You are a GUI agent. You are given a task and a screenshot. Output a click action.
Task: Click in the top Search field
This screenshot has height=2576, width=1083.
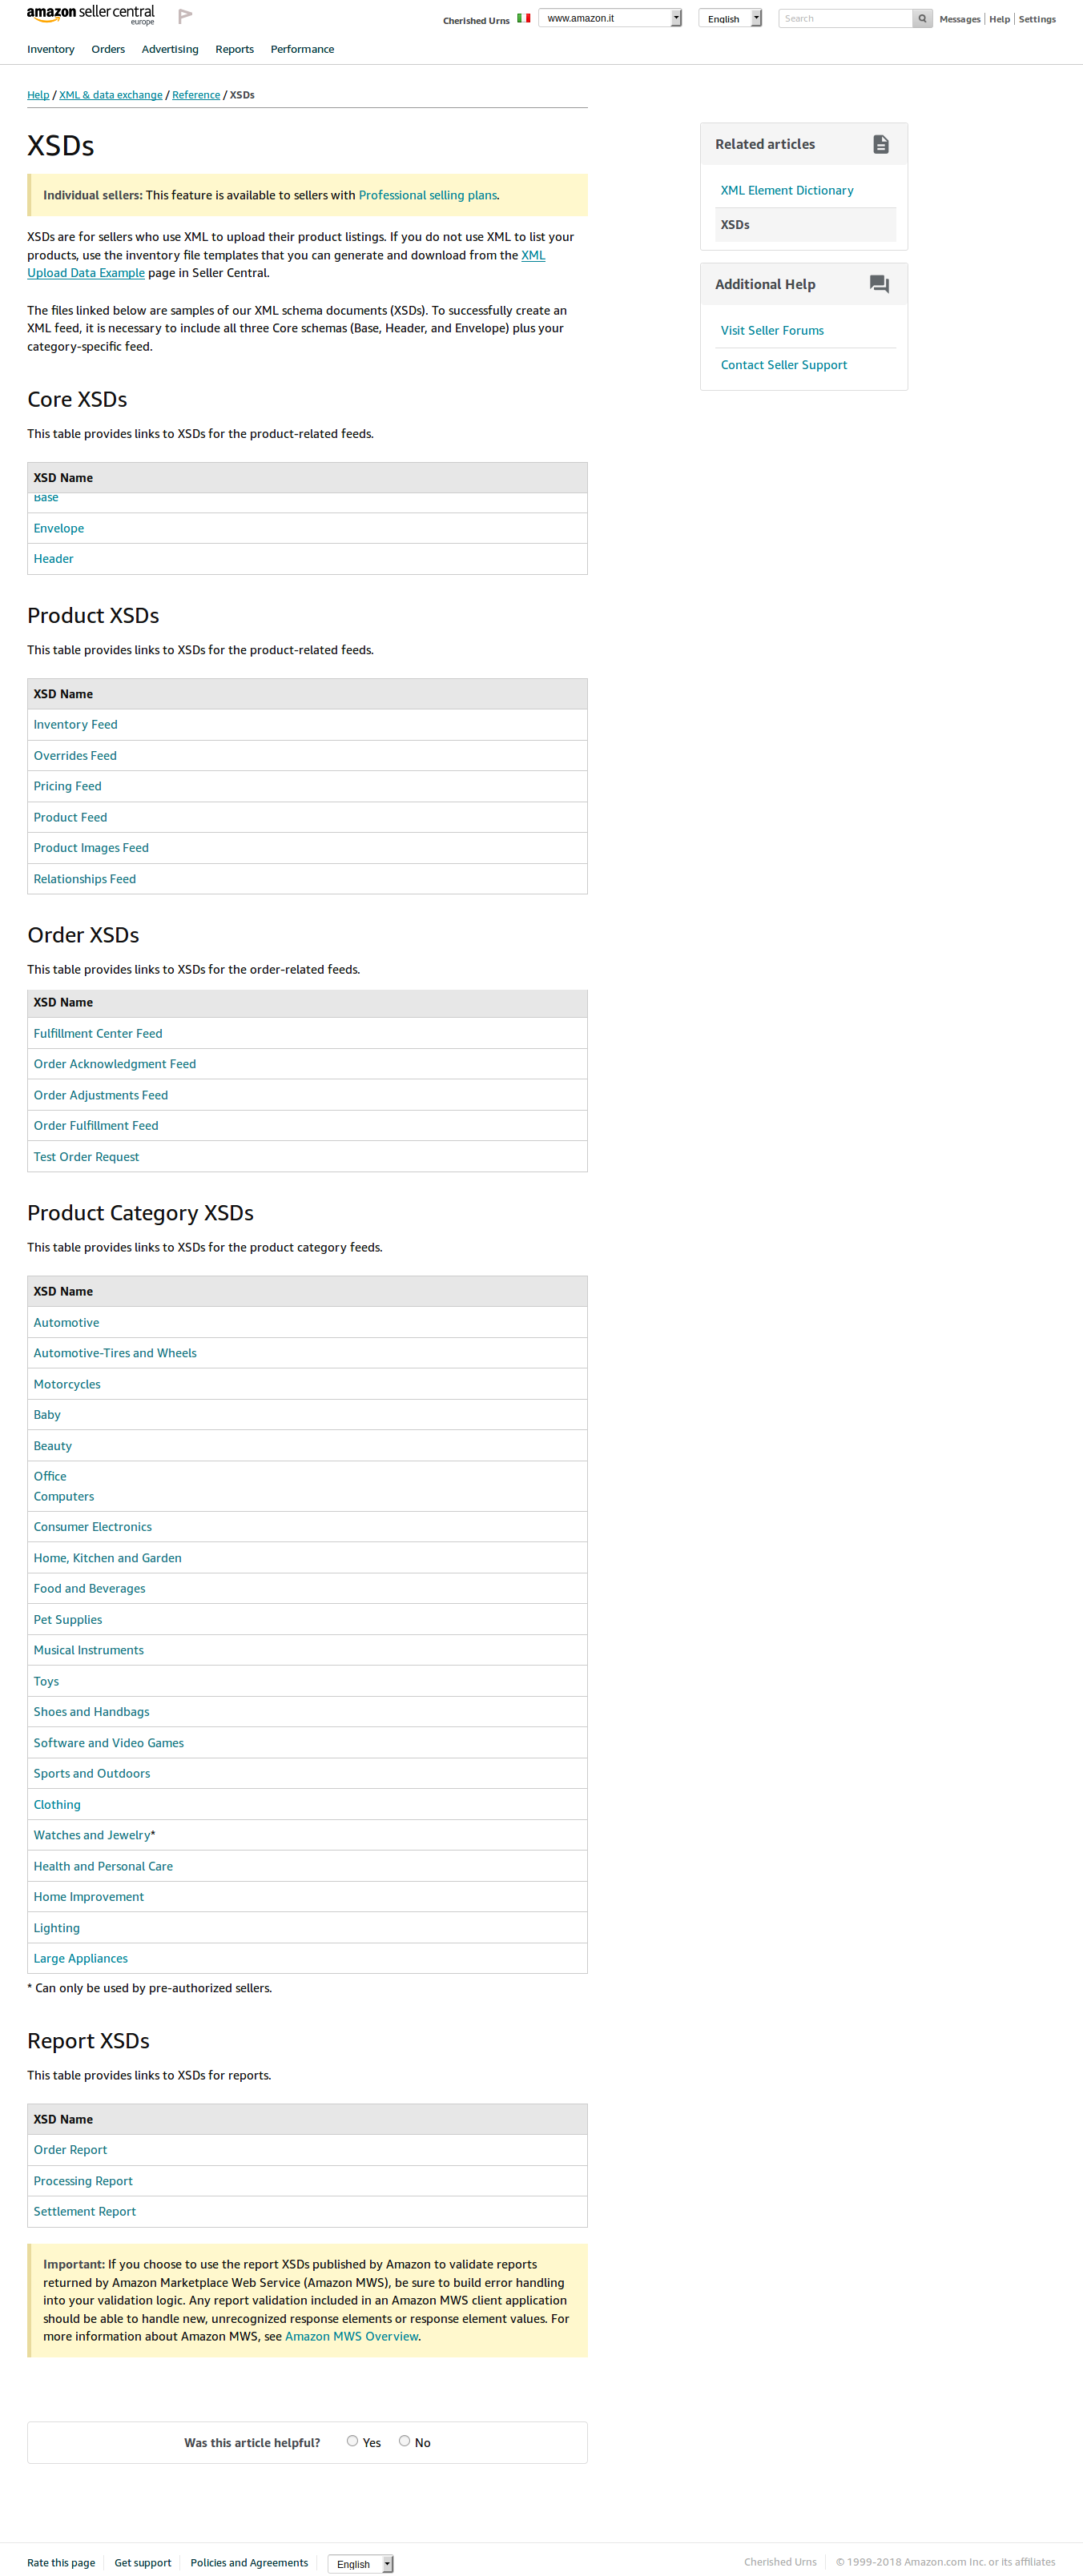pyautogui.click(x=845, y=19)
